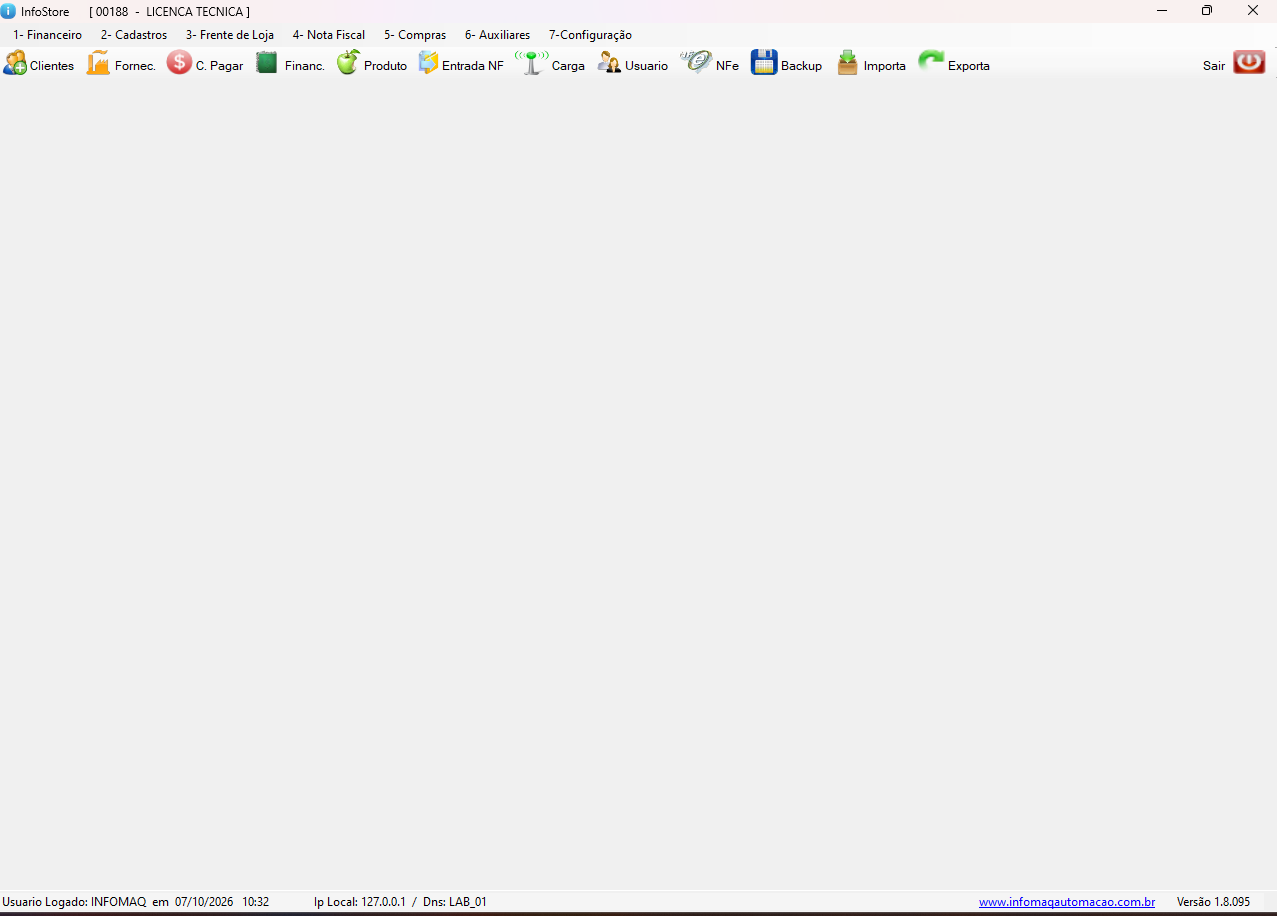Select the Exporta green arrow icon
Viewport: 1277px width, 916px height.
[x=931, y=63]
